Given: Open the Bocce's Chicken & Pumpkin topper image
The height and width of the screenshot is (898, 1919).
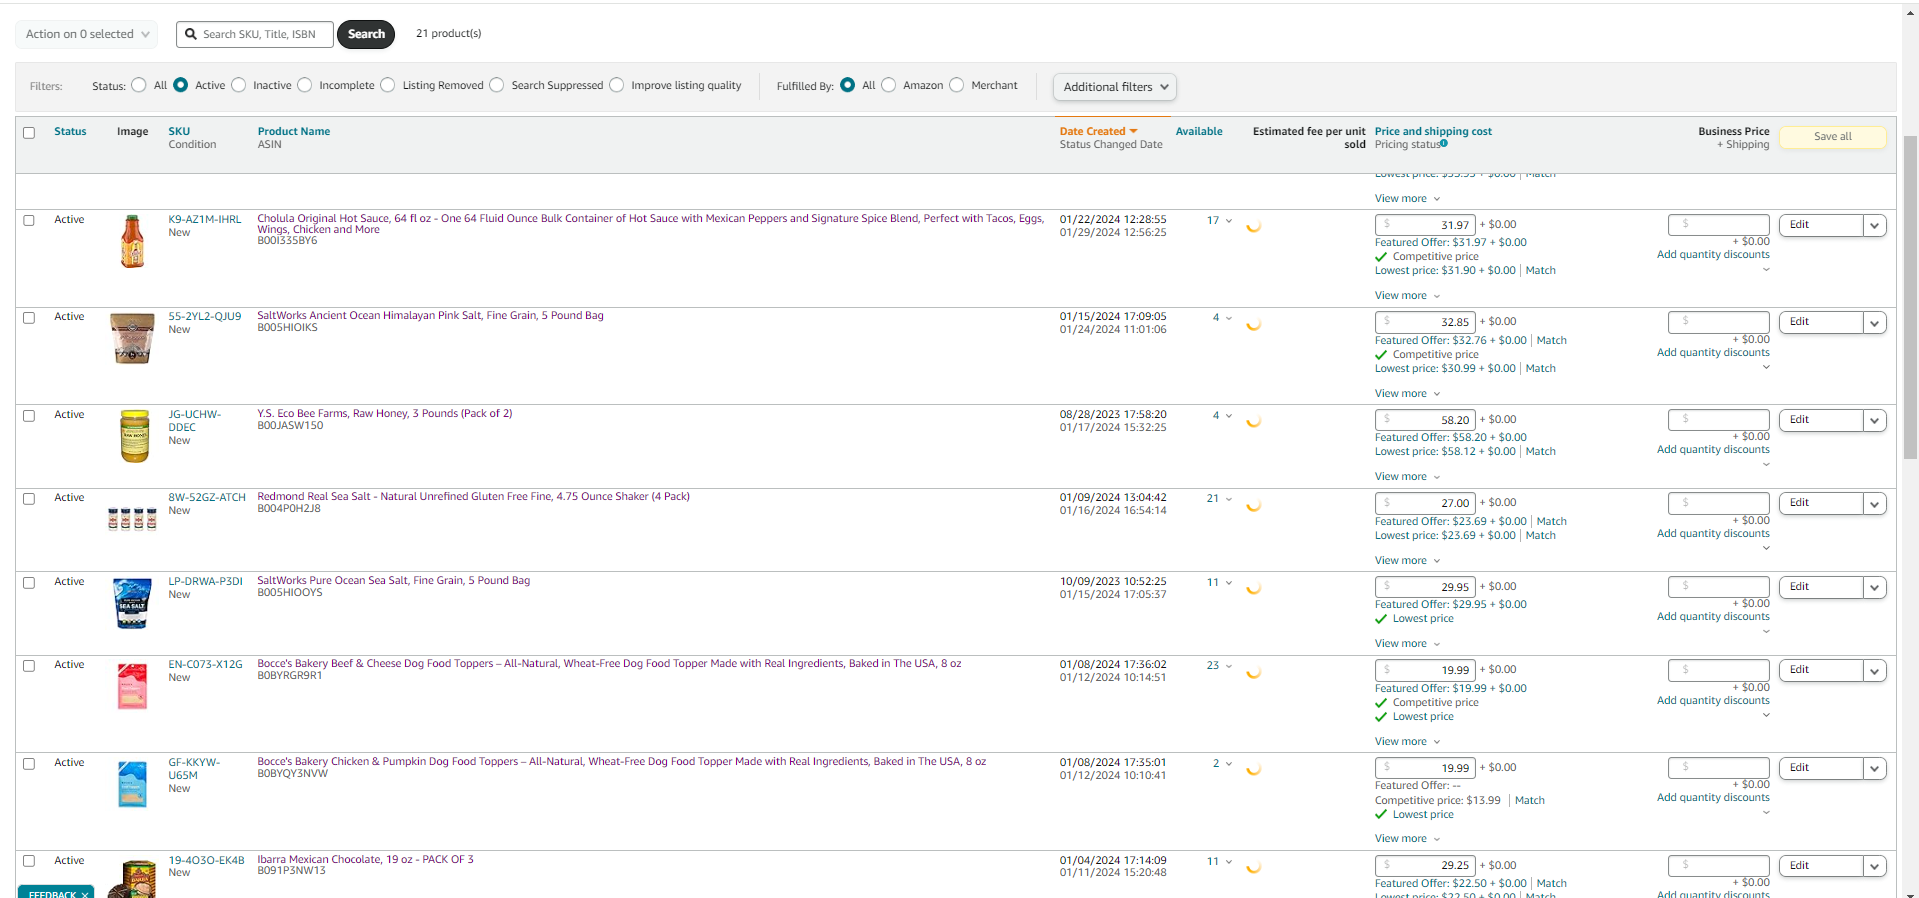Looking at the screenshot, I should (x=132, y=784).
